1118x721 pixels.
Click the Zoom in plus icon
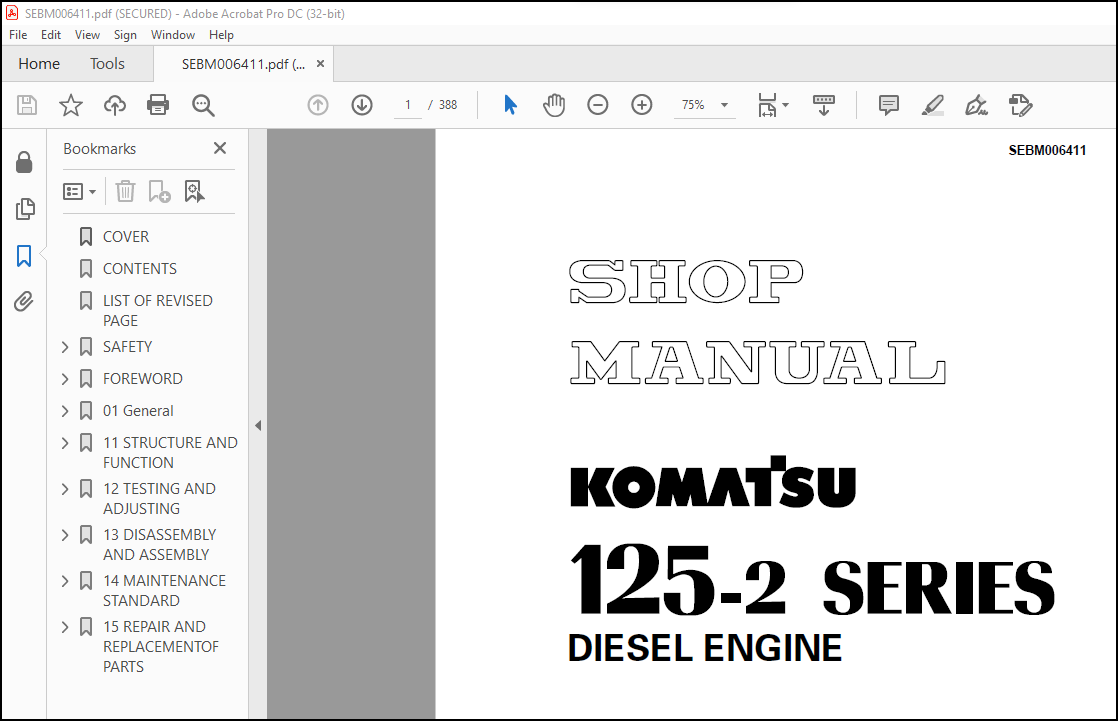pos(642,106)
